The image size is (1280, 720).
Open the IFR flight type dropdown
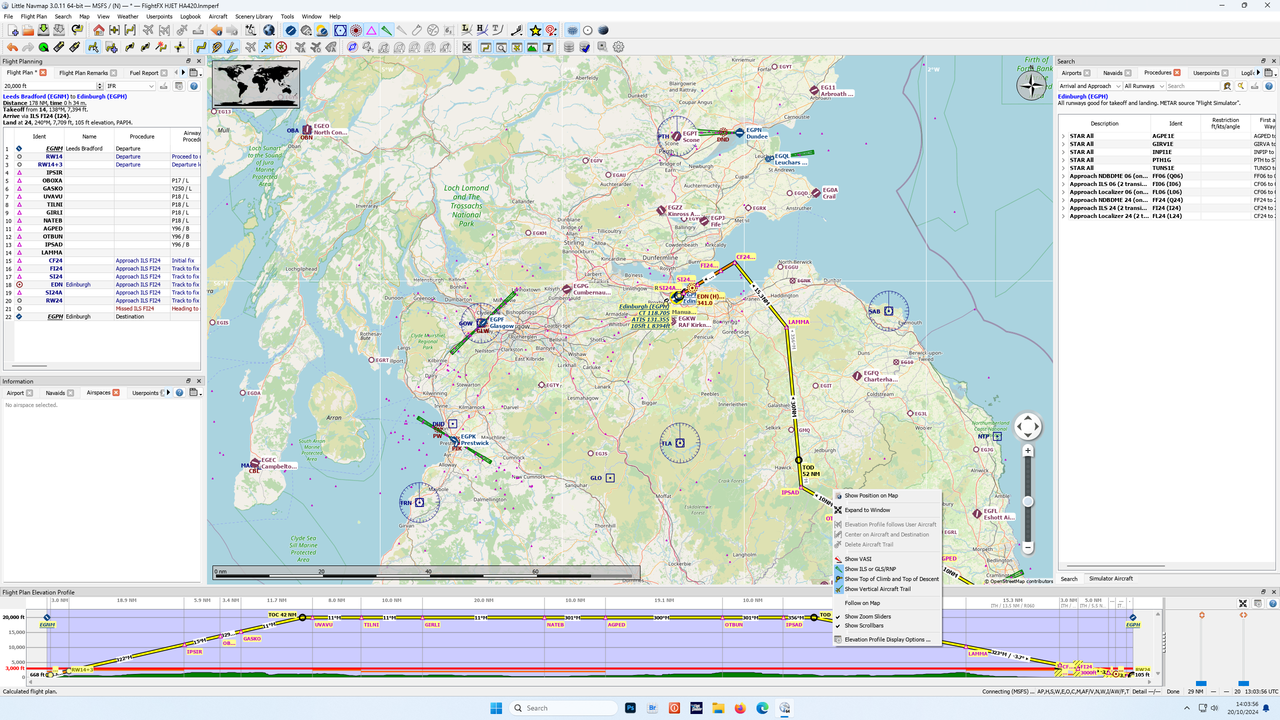pyautogui.click(x=131, y=86)
